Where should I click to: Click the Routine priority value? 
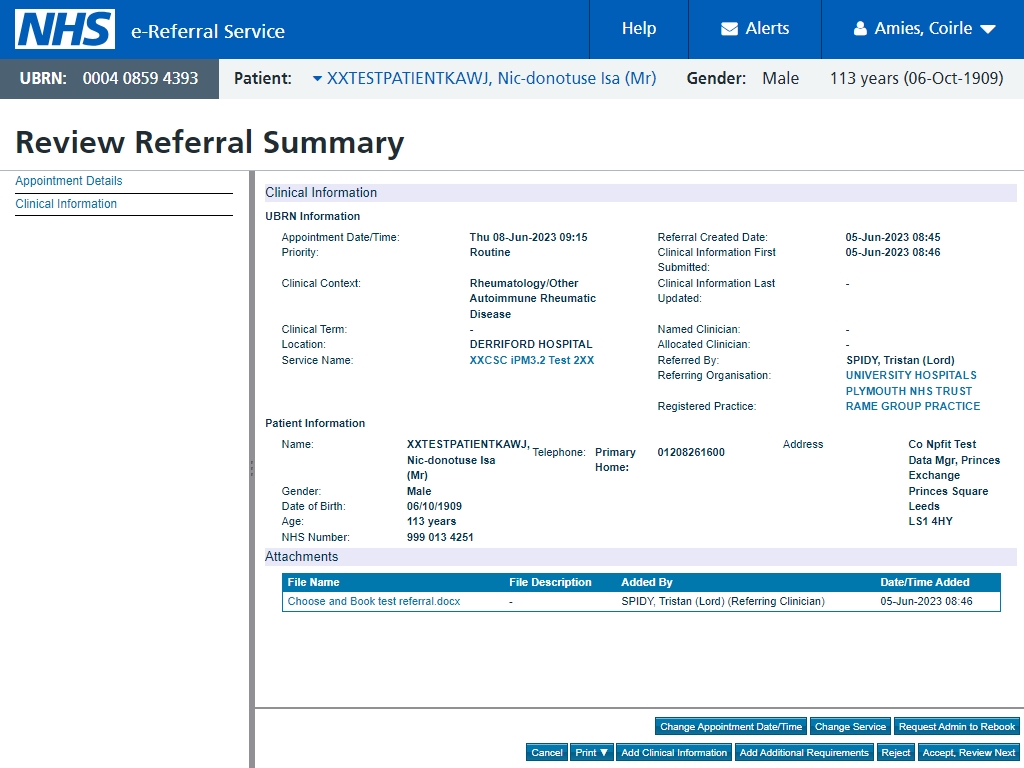[x=490, y=253]
